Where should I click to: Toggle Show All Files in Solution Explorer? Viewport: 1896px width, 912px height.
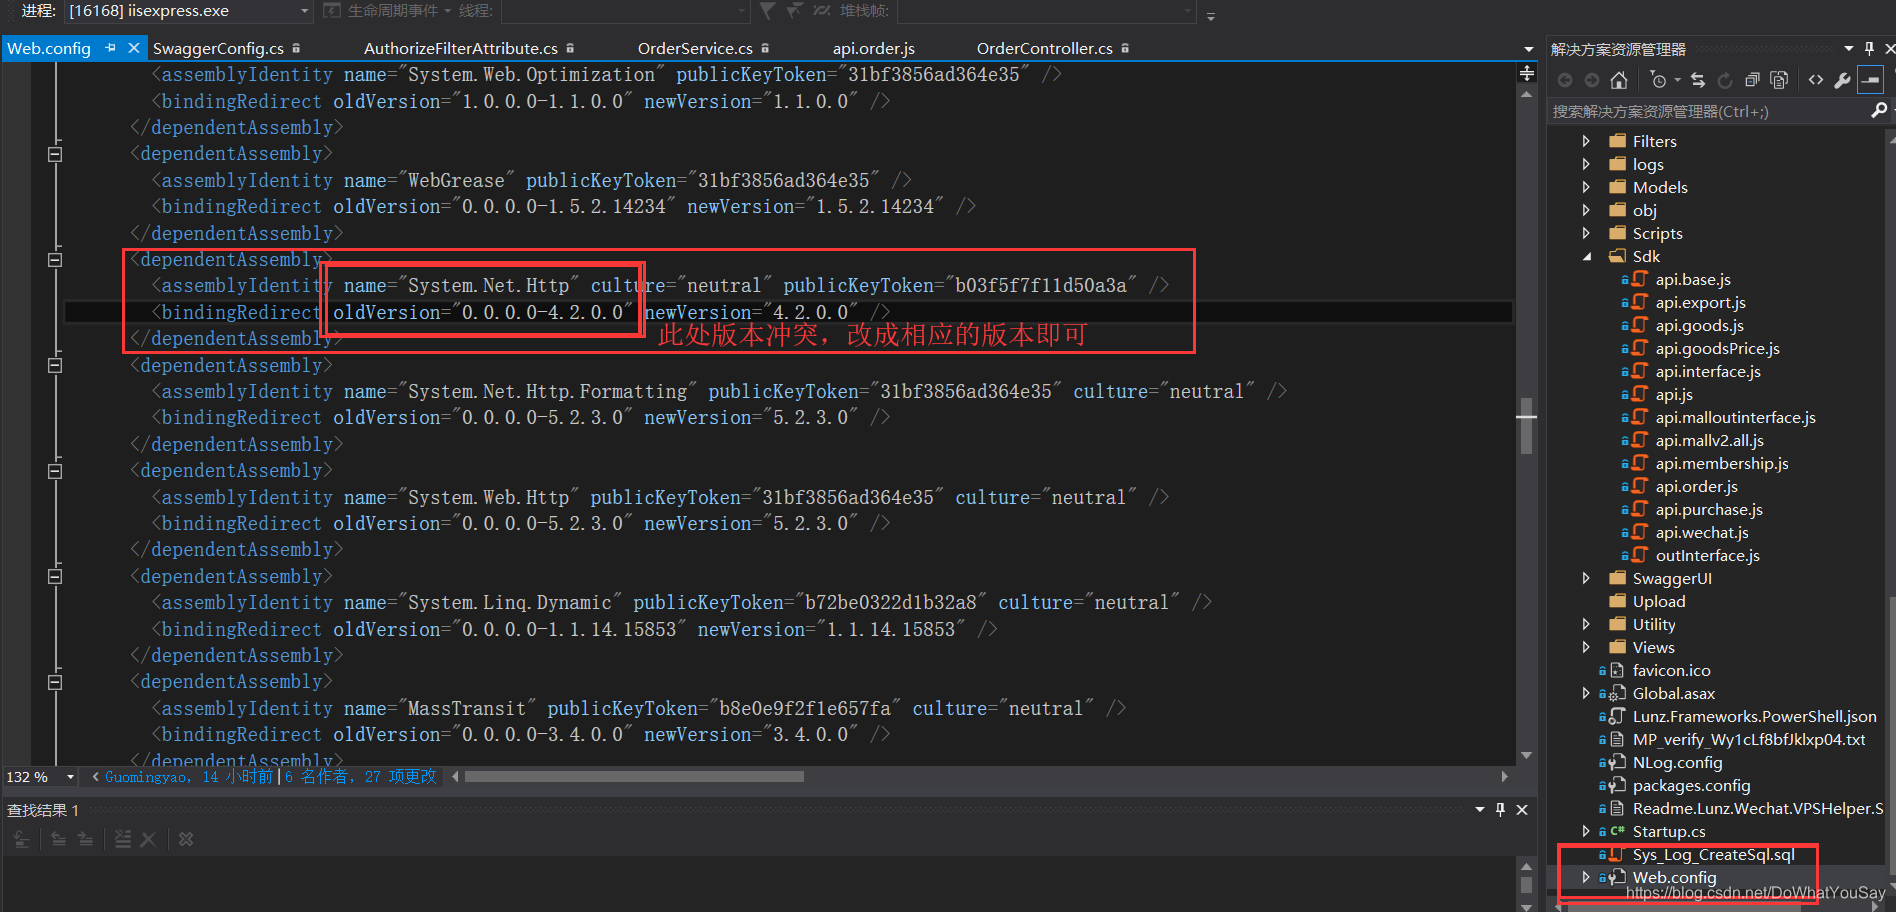pyautogui.click(x=1779, y=80)
